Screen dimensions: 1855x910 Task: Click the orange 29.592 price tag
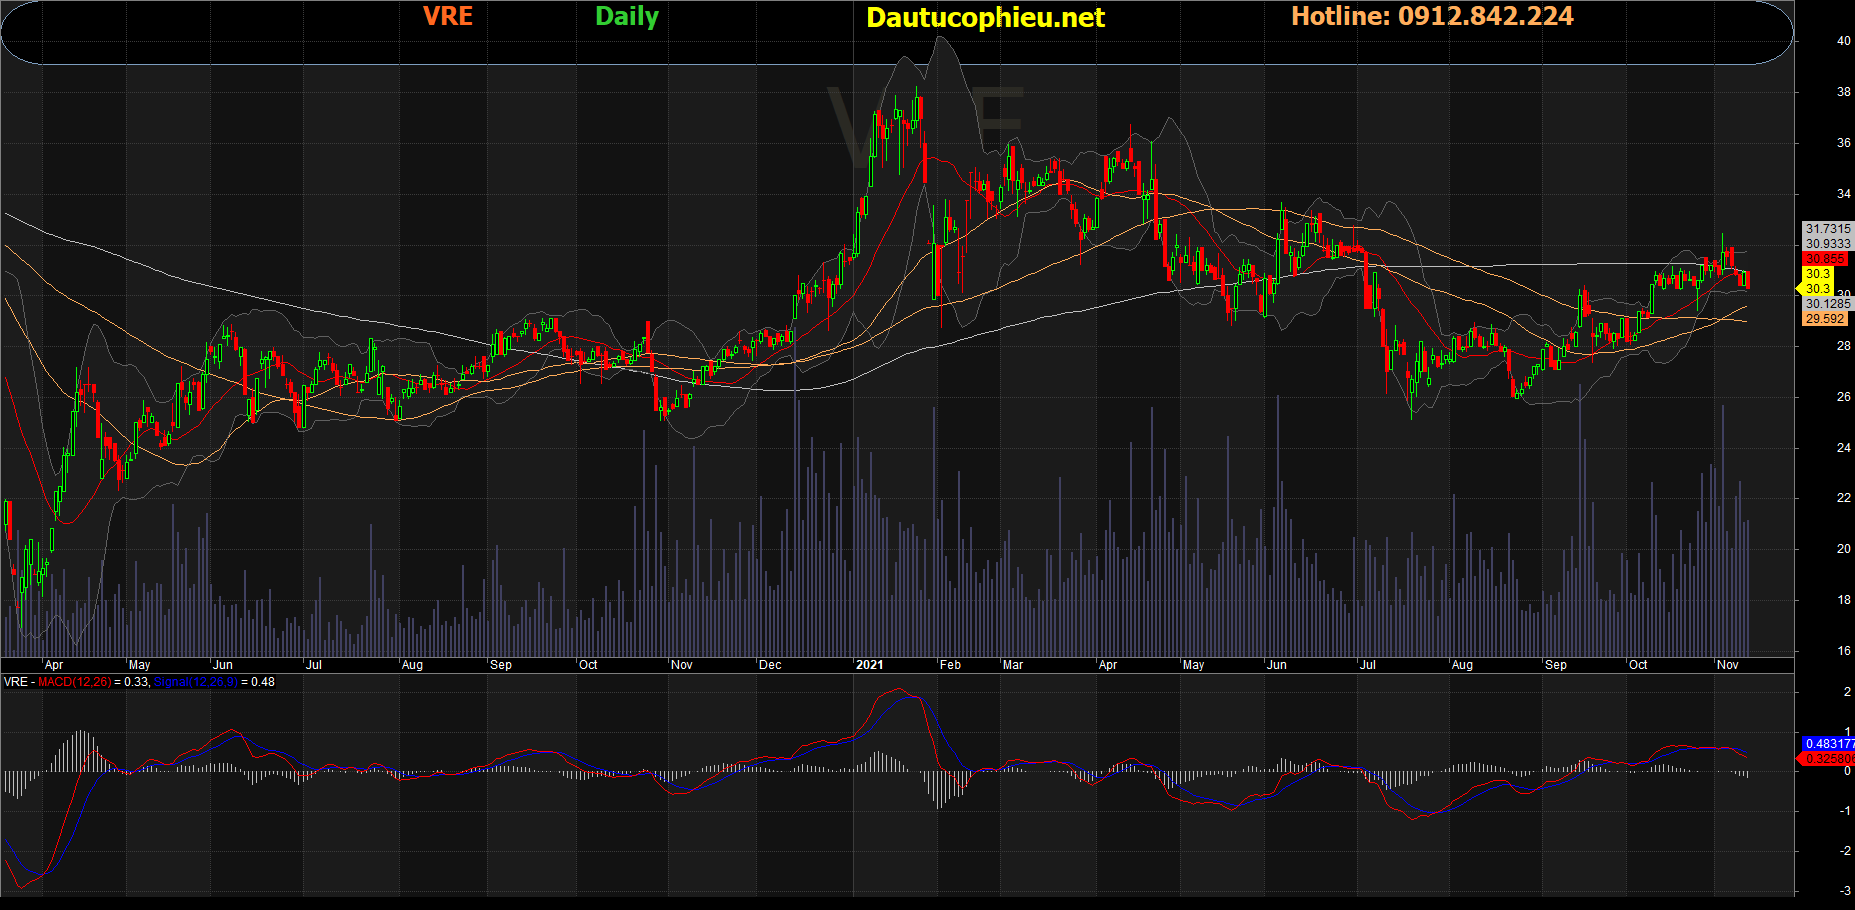(1825, 319)
